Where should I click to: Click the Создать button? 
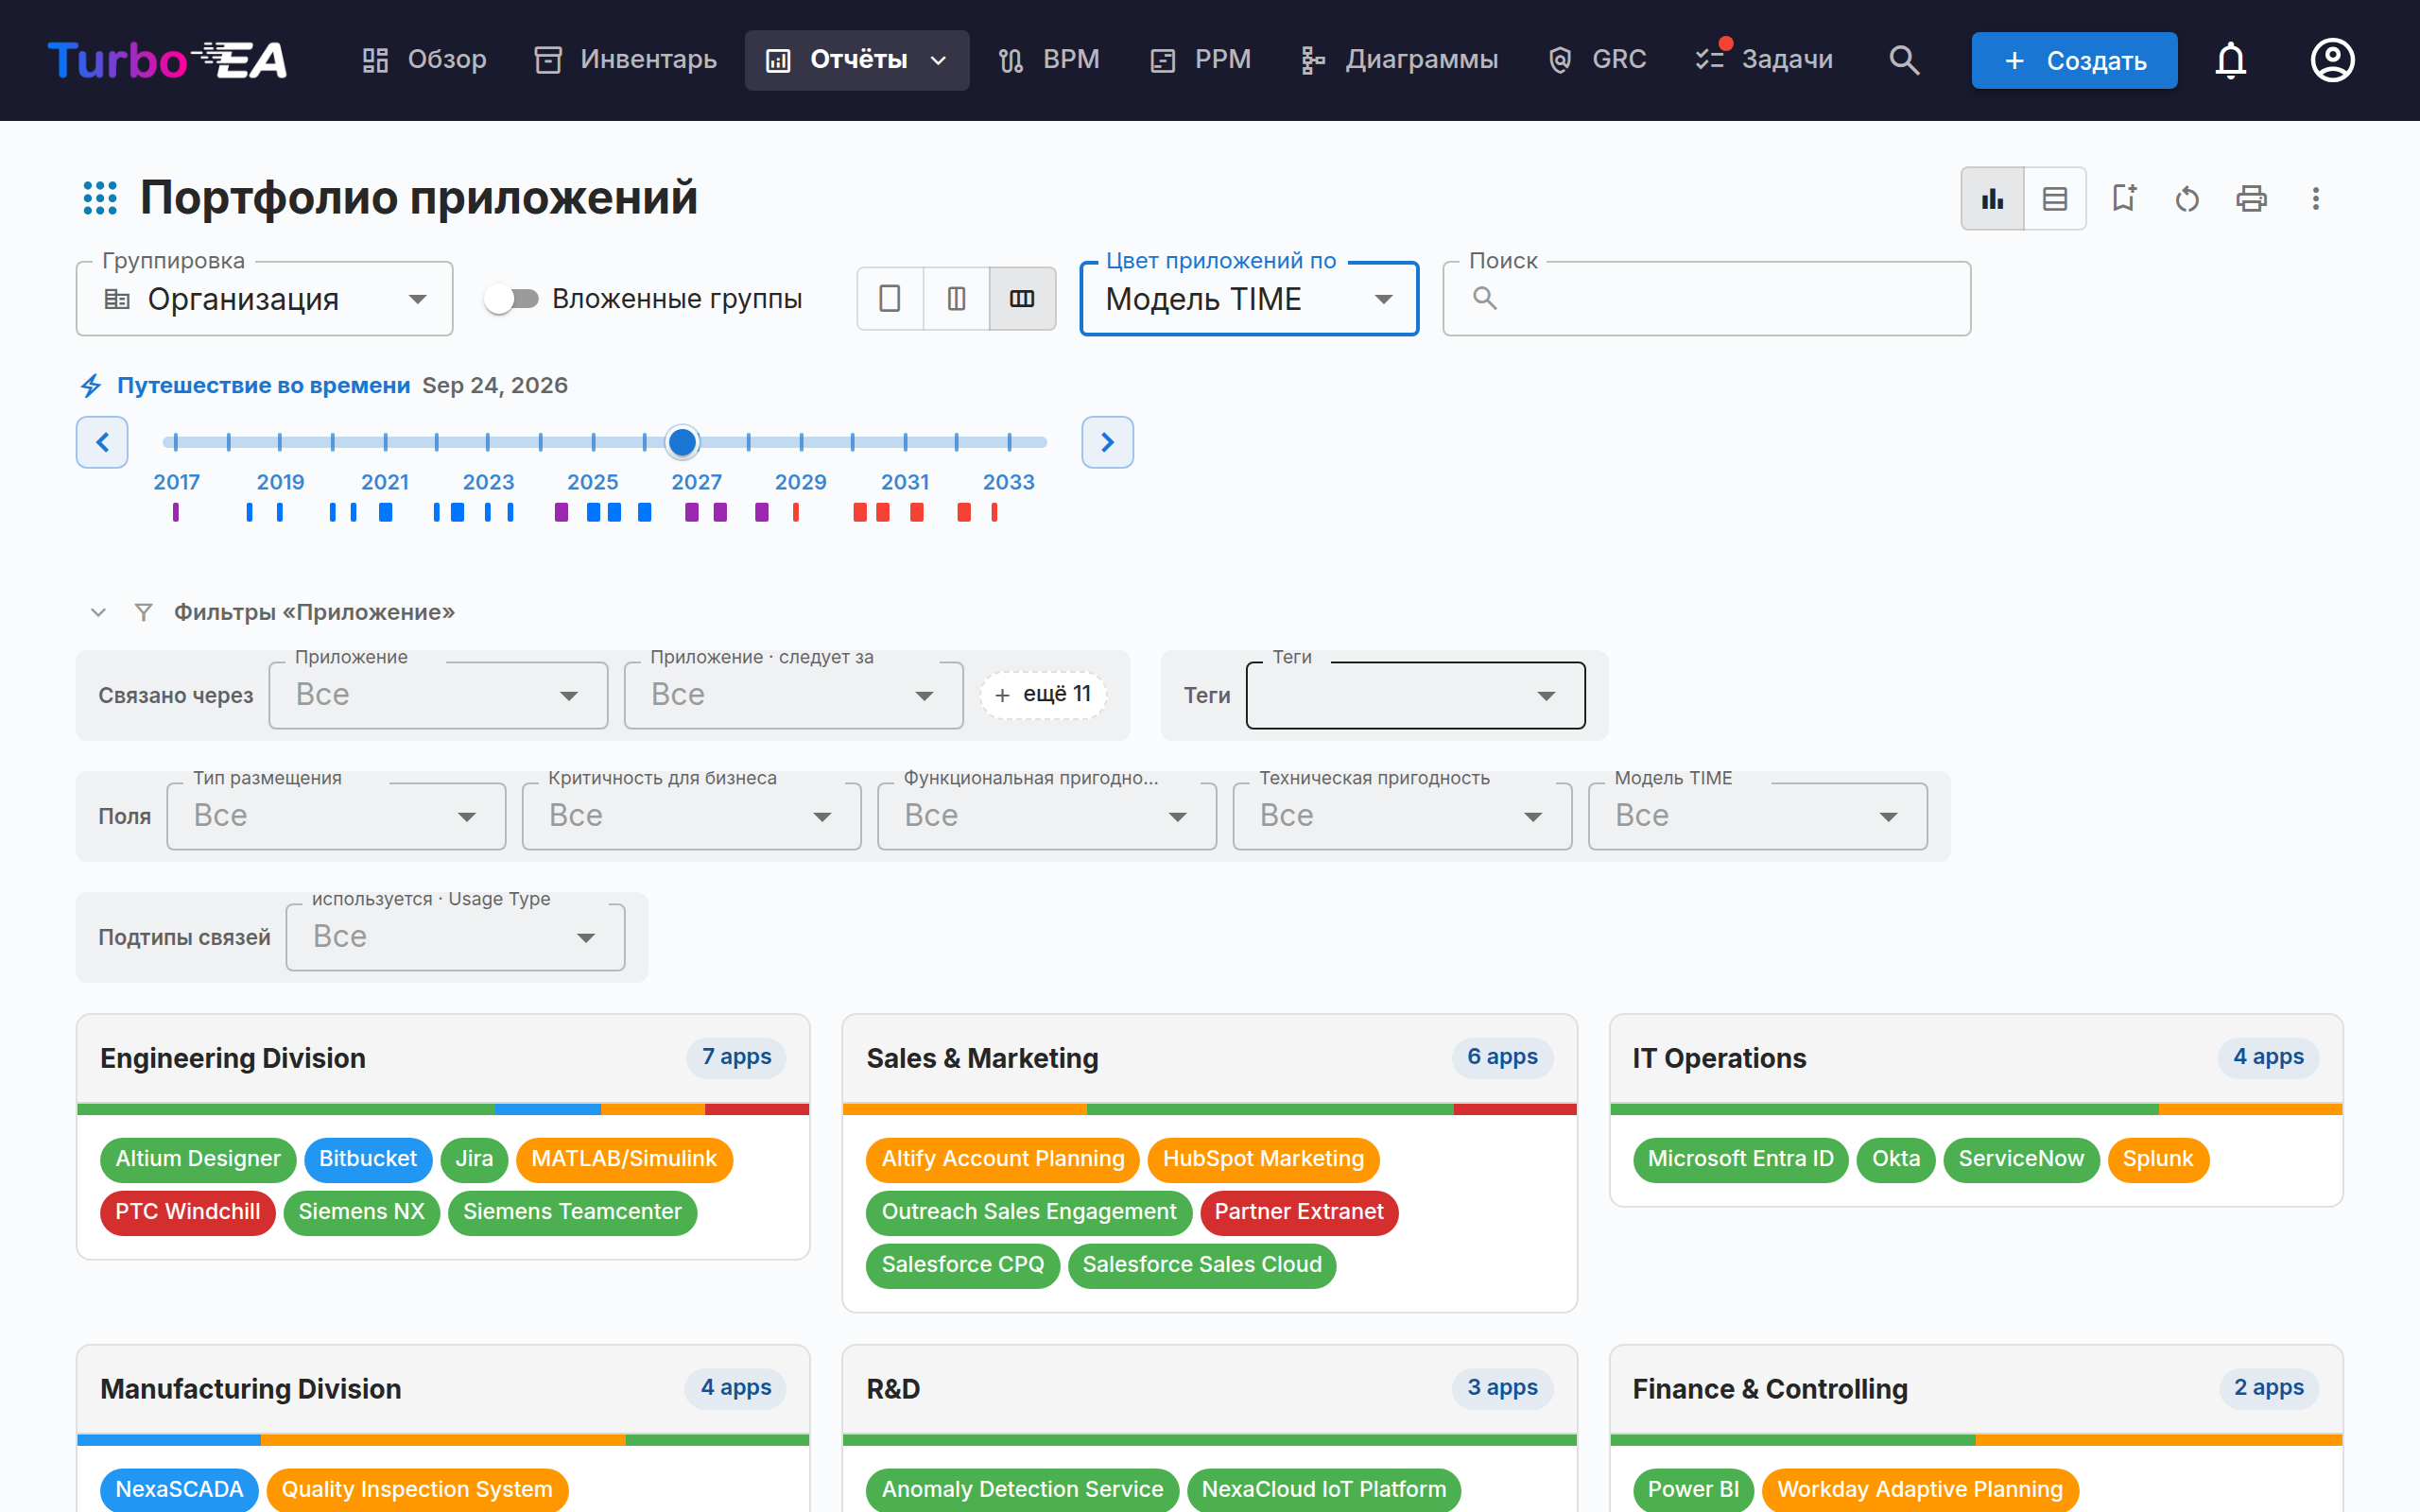tap(2074, 60)
